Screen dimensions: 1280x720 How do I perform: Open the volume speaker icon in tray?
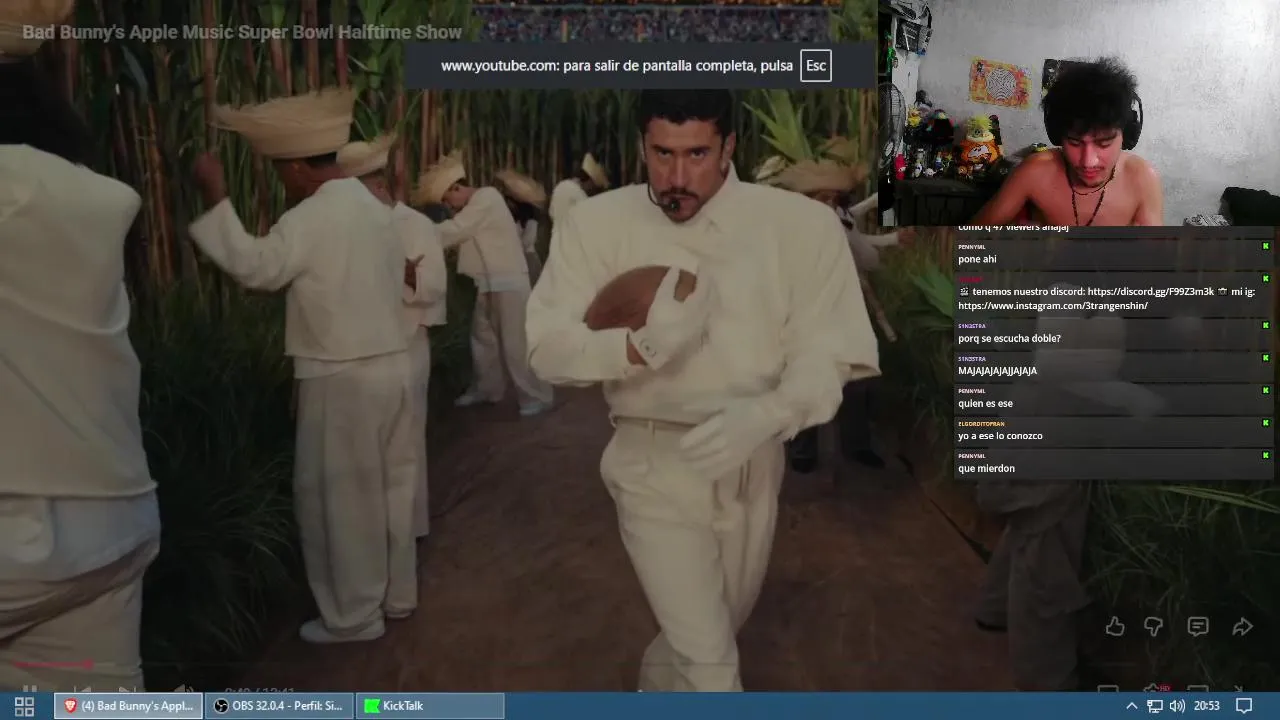click(x=1177, y=706)
